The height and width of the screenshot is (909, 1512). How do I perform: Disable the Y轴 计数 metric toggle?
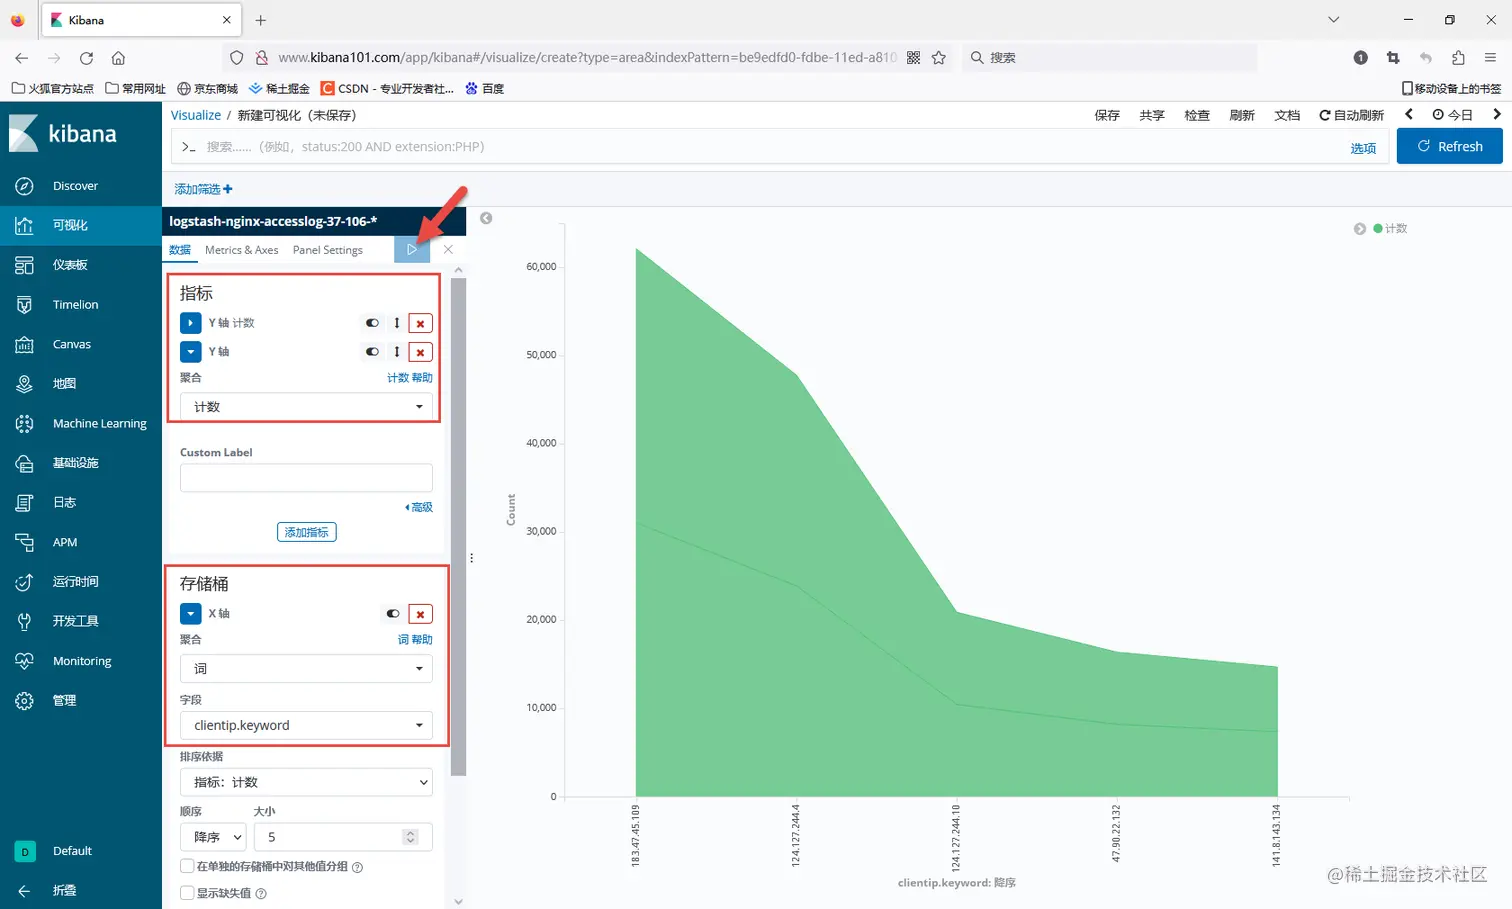[x=372, y=323]
